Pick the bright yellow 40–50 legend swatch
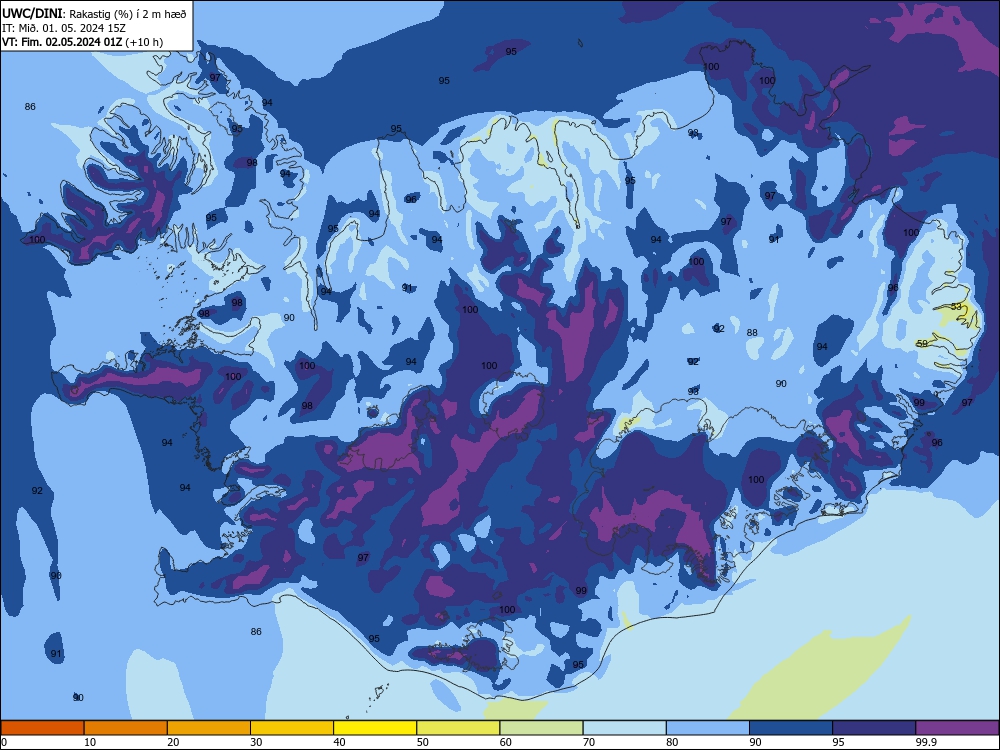This screenshot has width=1000, height=750. click(x=375, y=728)
